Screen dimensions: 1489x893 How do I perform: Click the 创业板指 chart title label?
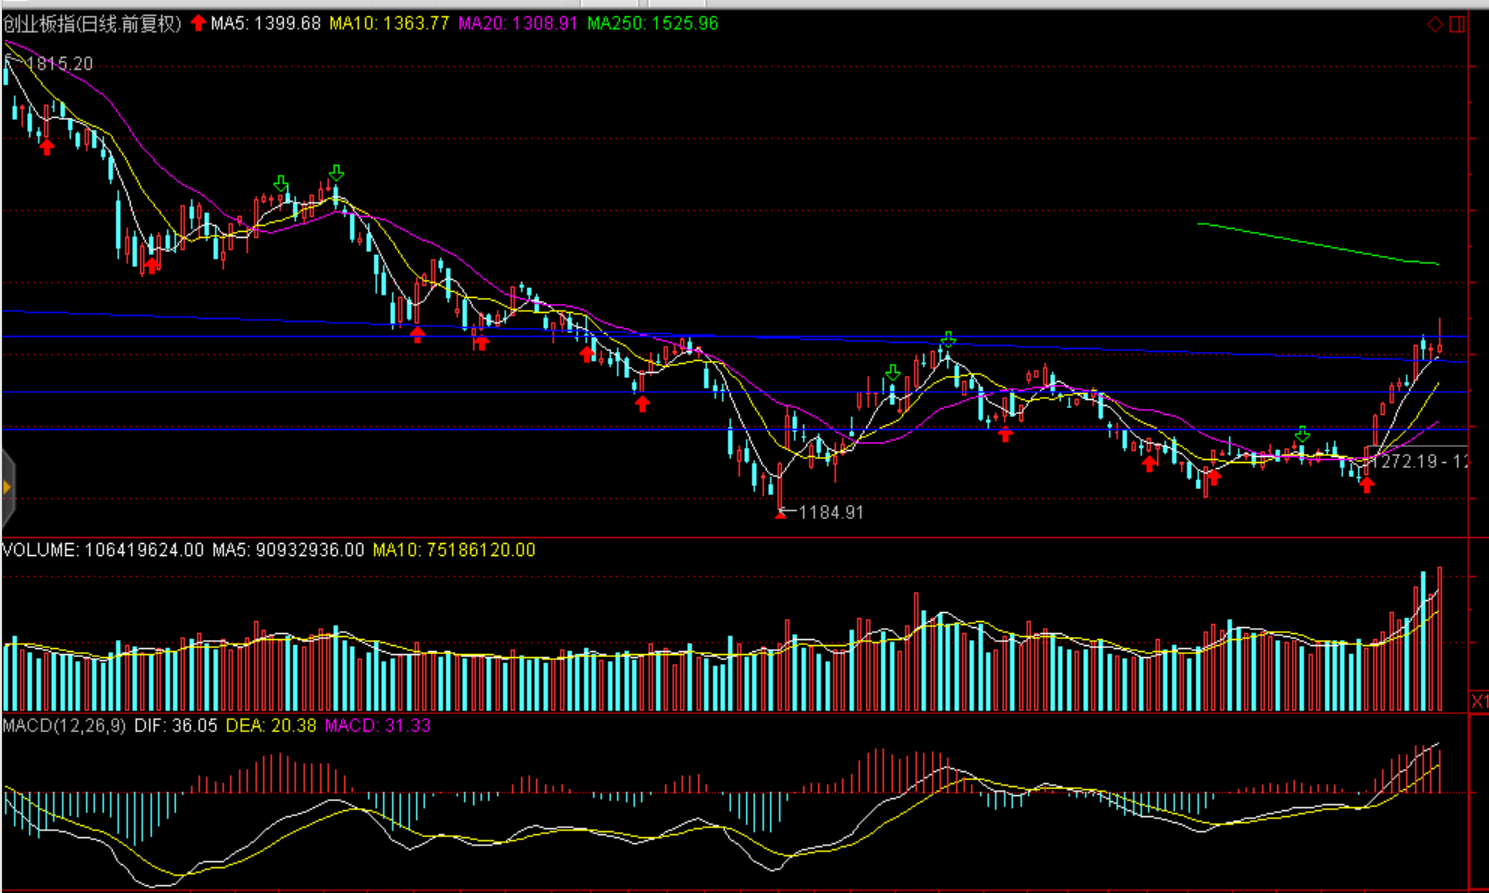click(91, 23)
